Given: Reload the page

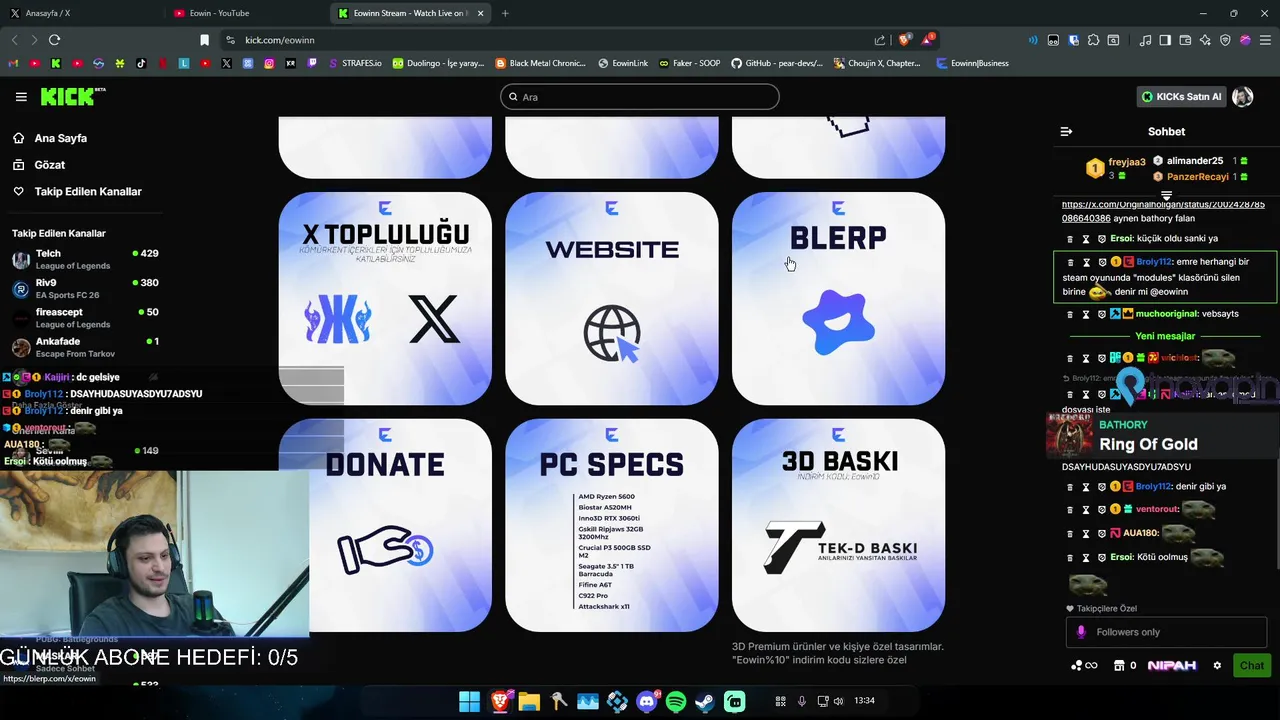Looking at the screenshot, I should click(x=54, y=40).
